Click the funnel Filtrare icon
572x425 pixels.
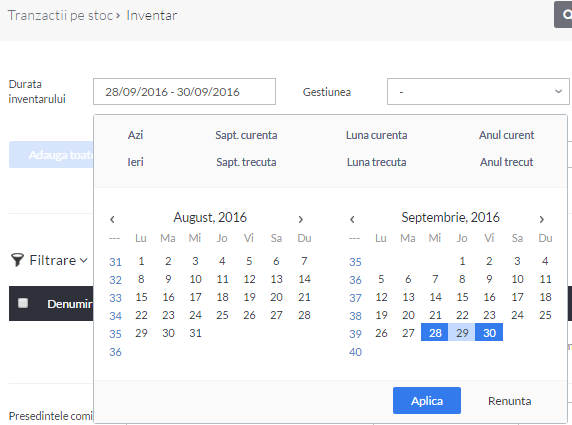(x=17, y=260)
